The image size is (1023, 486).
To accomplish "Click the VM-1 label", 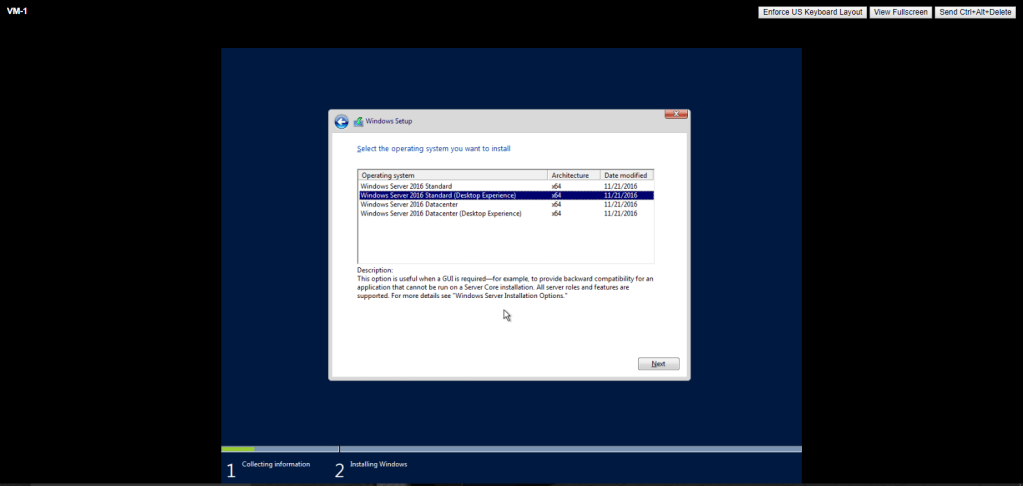I will [x=17, y=11].
